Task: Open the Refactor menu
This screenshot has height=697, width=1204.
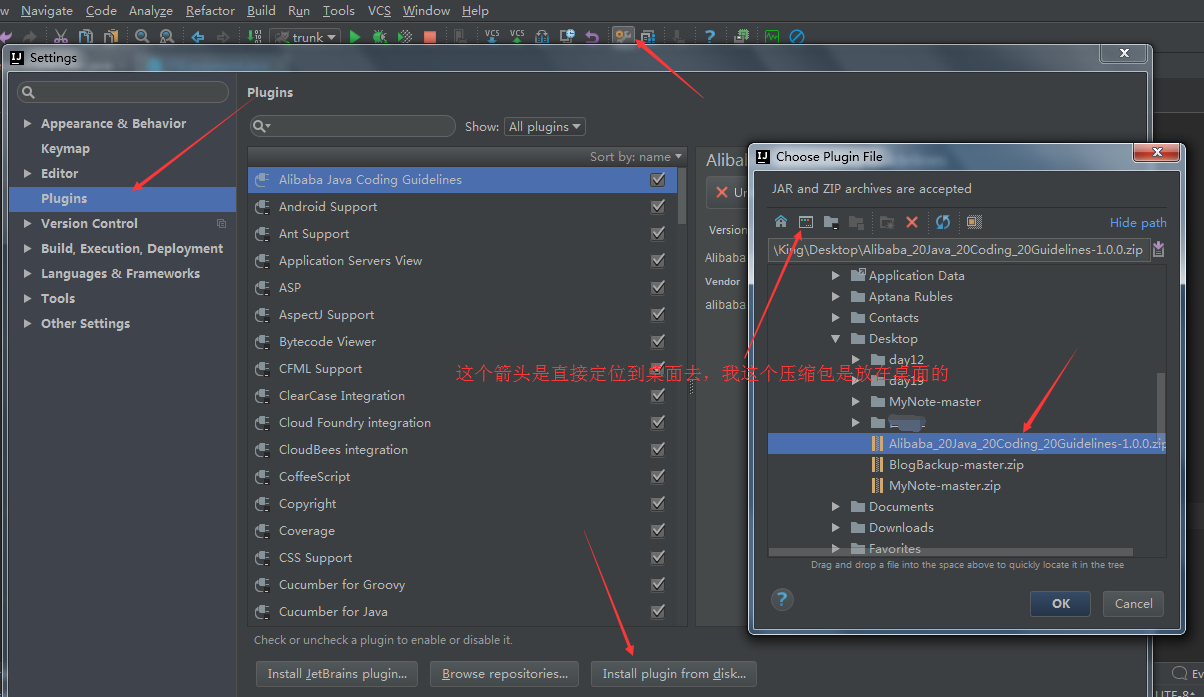Action: pyautogui.click(x=210, y=11)
